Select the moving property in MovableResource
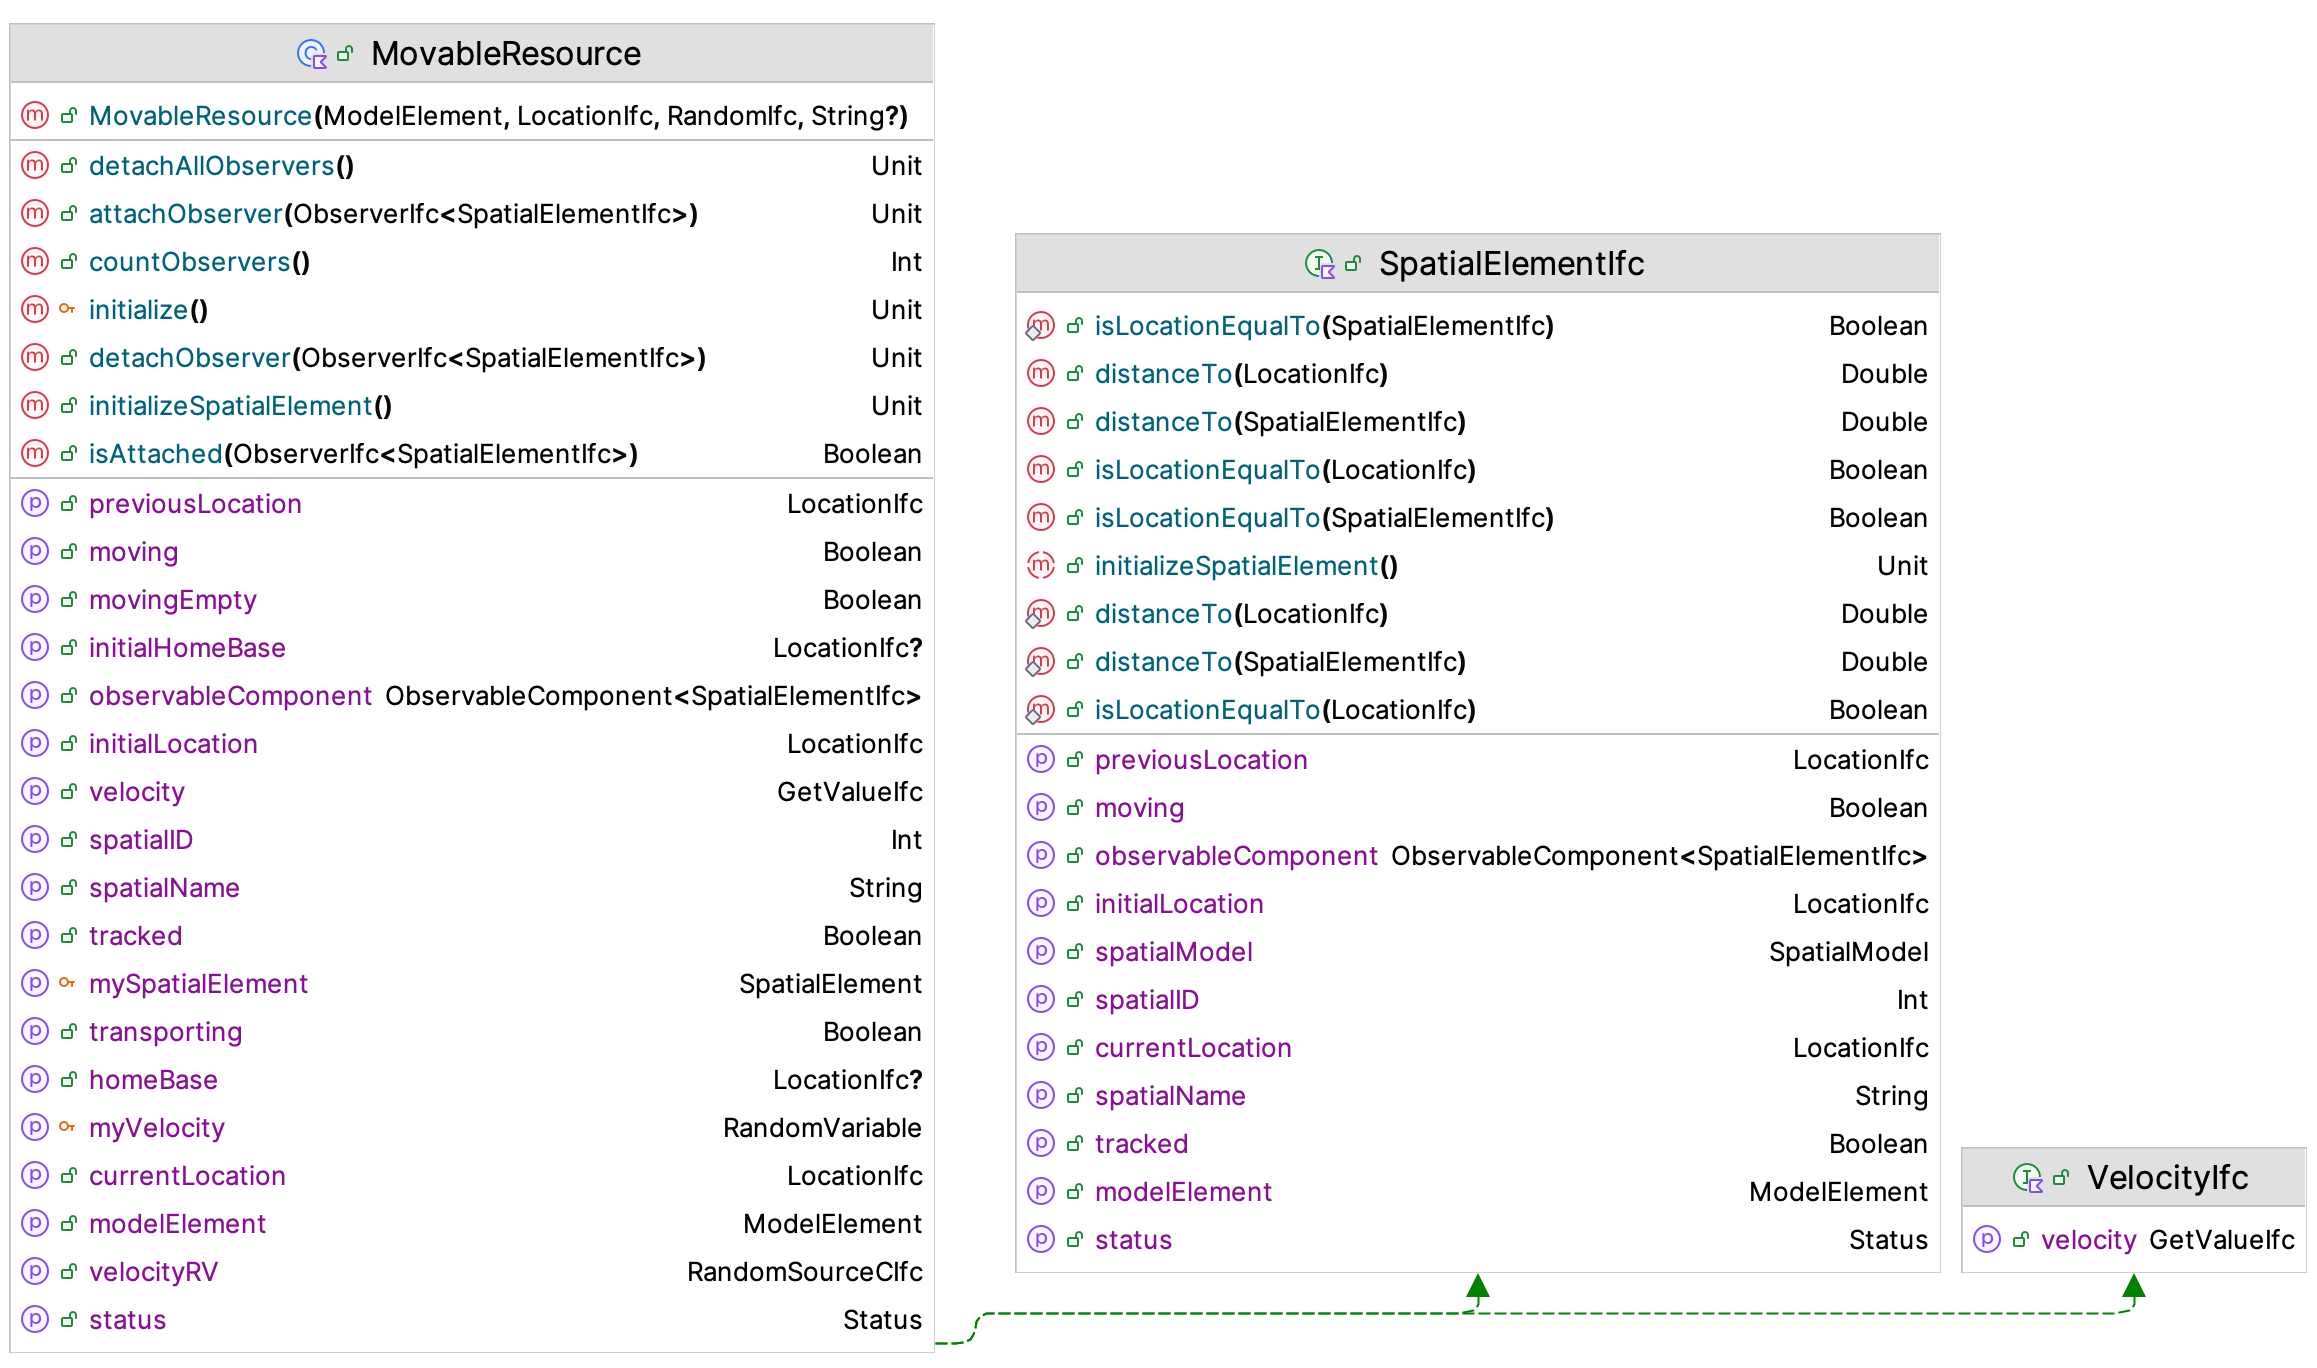The height and width of the screenshot is (1368, 2317). coord(472,551)
